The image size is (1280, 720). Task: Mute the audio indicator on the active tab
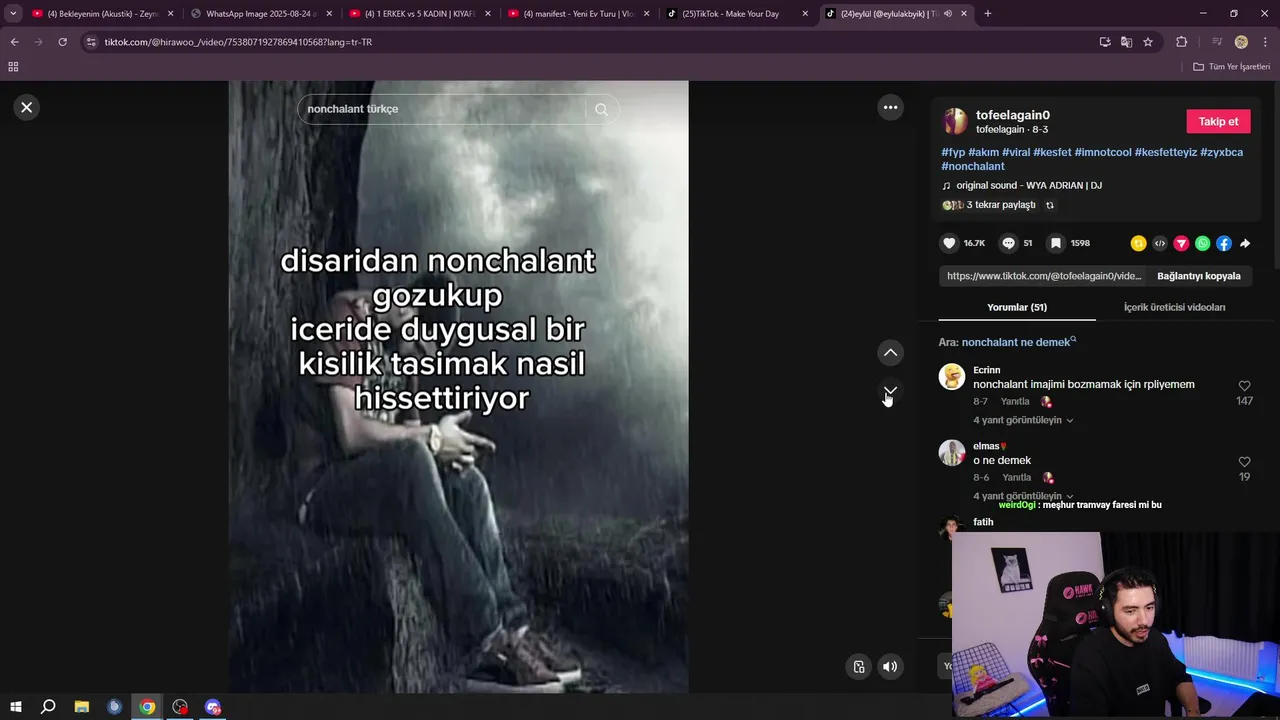pyautogui.click(x=947, y=14)
